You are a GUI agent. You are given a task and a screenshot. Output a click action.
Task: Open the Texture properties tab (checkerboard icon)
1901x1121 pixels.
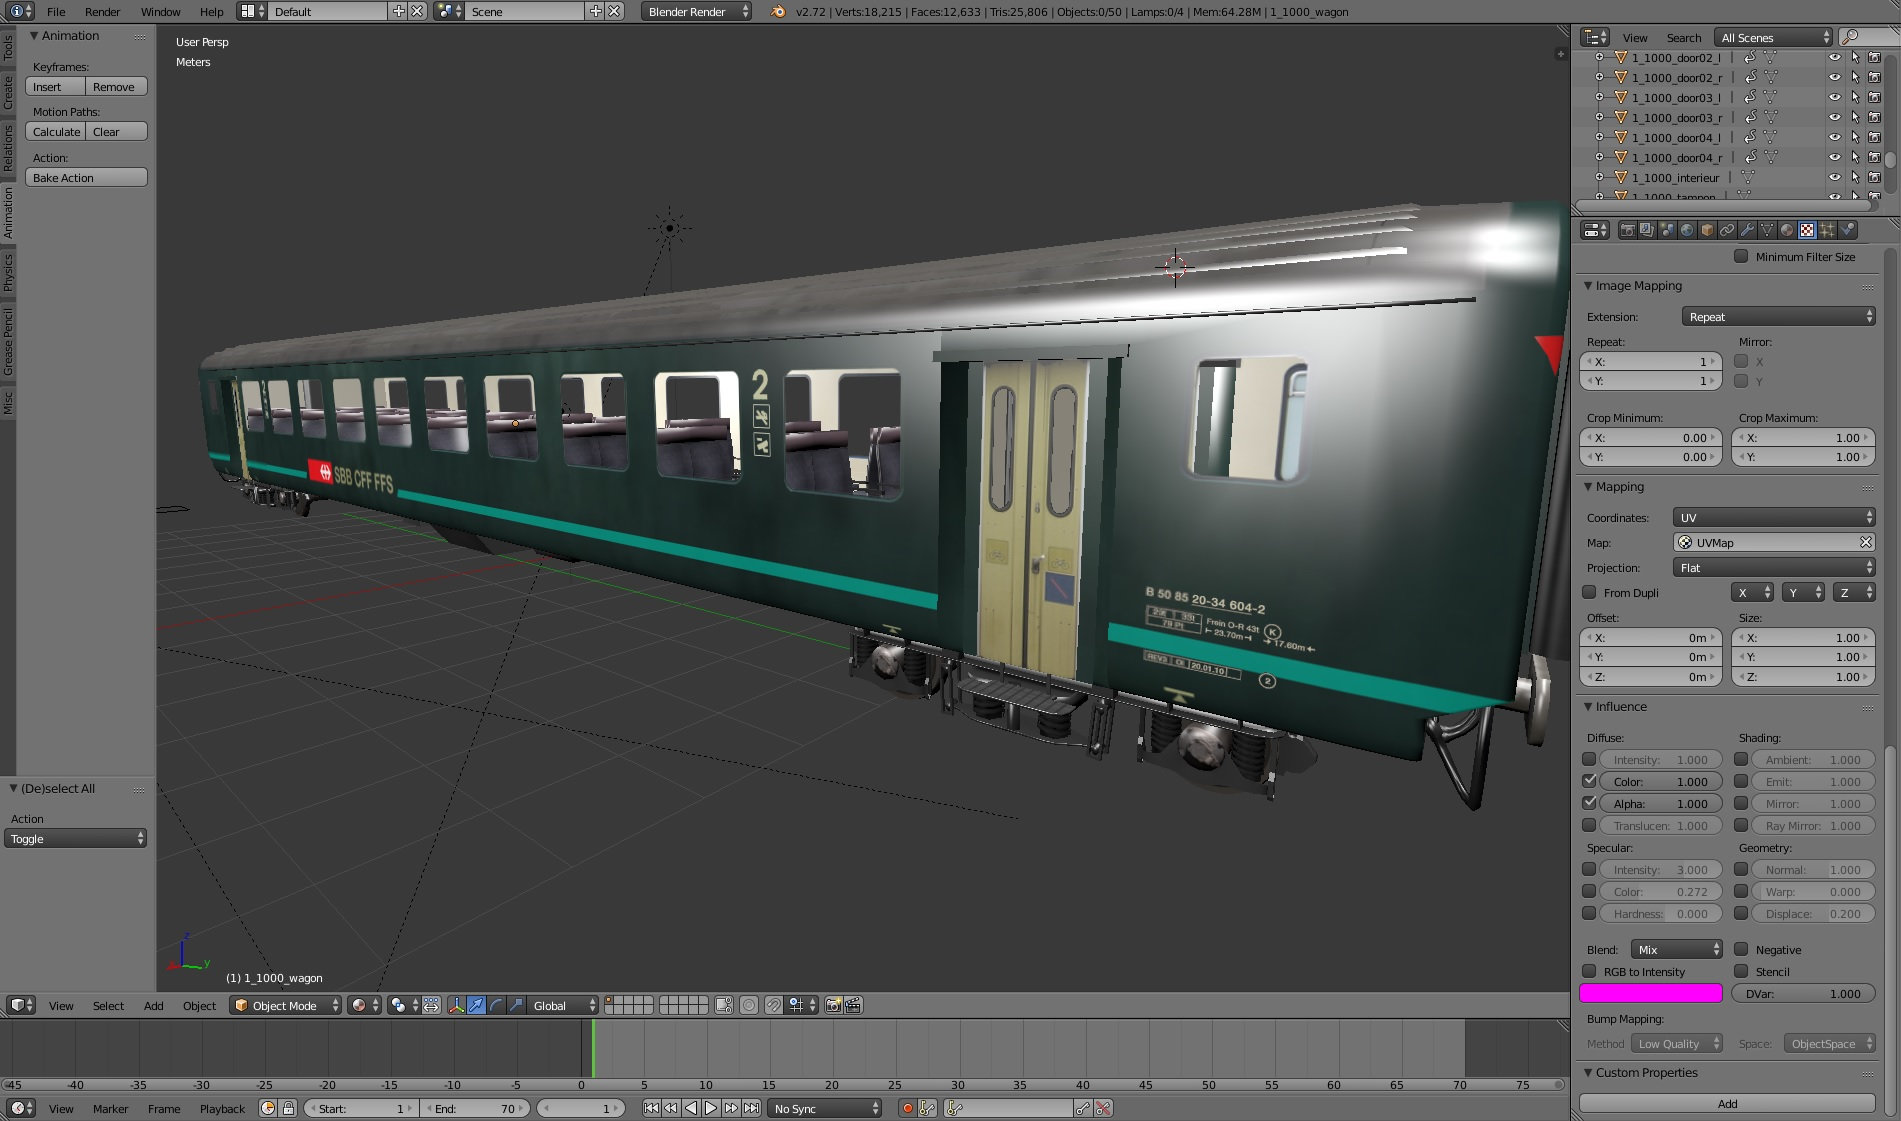click(x=1807, y=230)
